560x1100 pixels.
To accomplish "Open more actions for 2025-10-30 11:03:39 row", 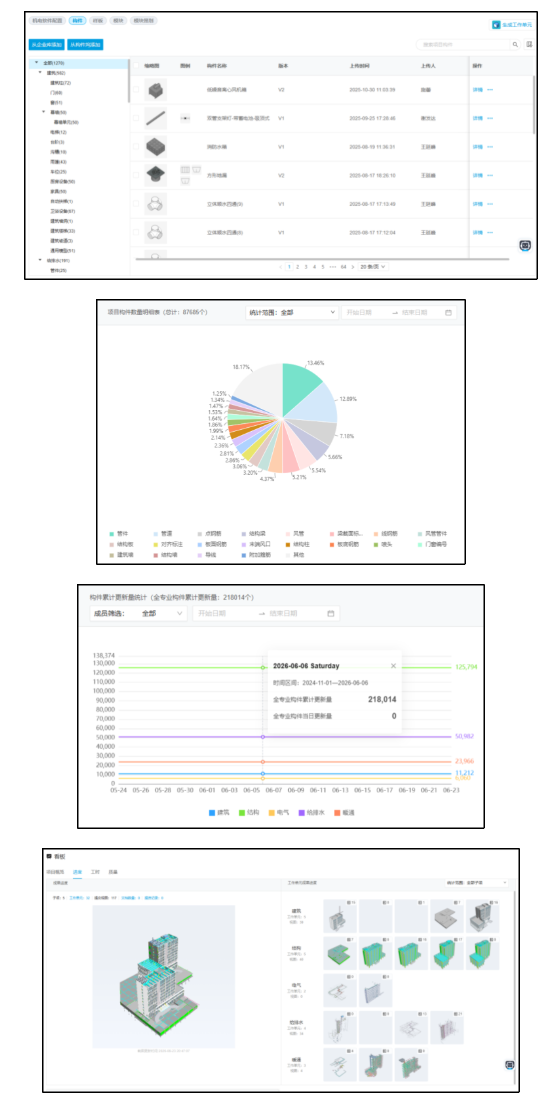I will coord(490,90).
